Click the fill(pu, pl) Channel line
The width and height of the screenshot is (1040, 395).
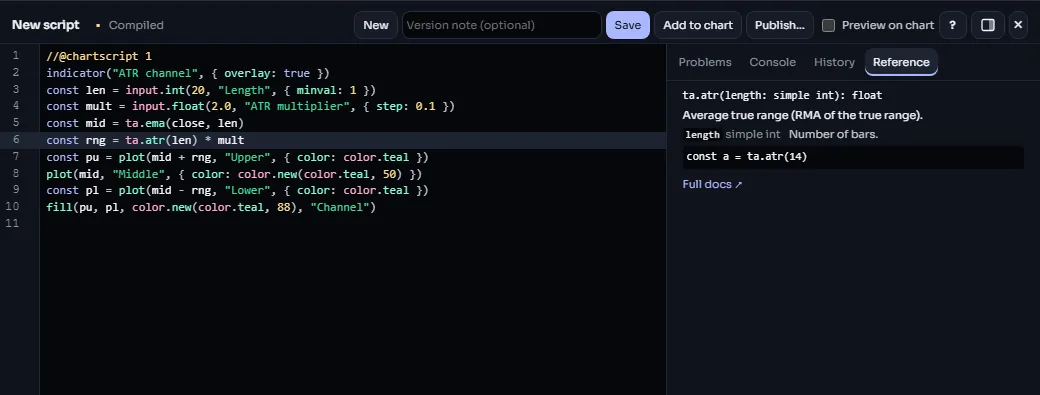[x=211, y=207]
